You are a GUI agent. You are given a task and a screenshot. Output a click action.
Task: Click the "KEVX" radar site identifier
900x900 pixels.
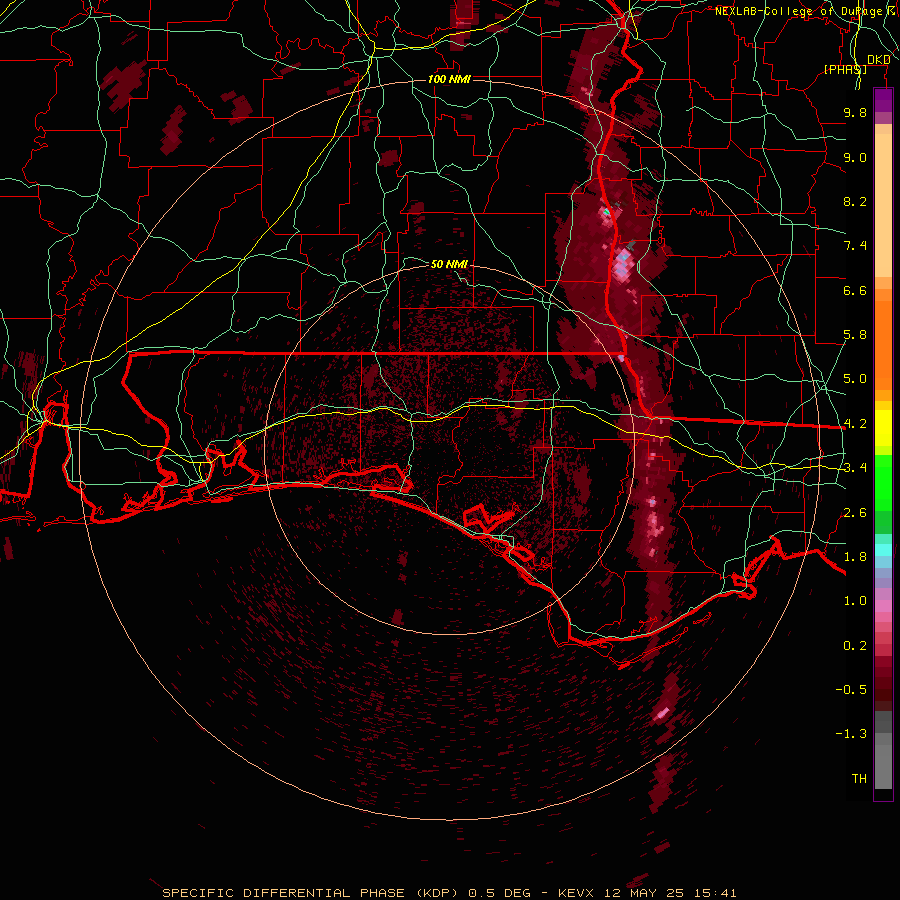tap(576, 893)
